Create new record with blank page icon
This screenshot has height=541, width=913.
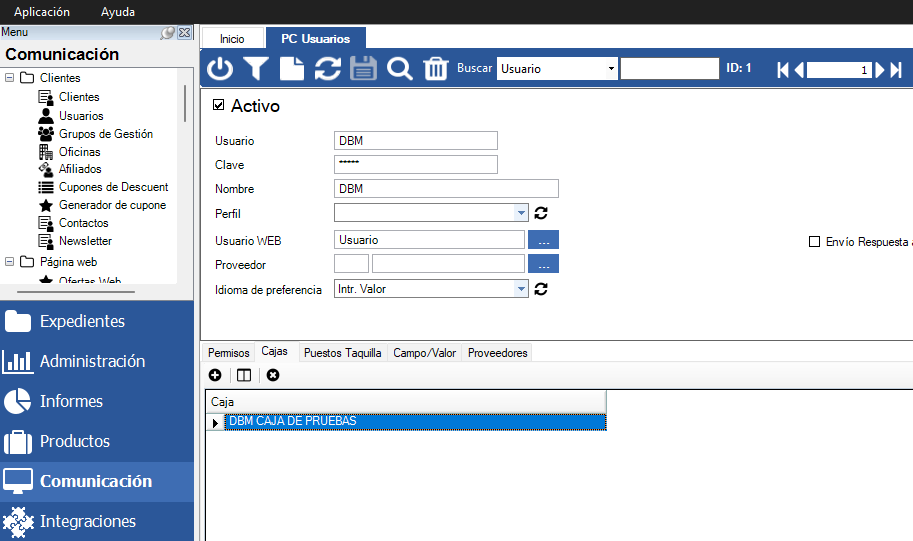coord(291,69)
